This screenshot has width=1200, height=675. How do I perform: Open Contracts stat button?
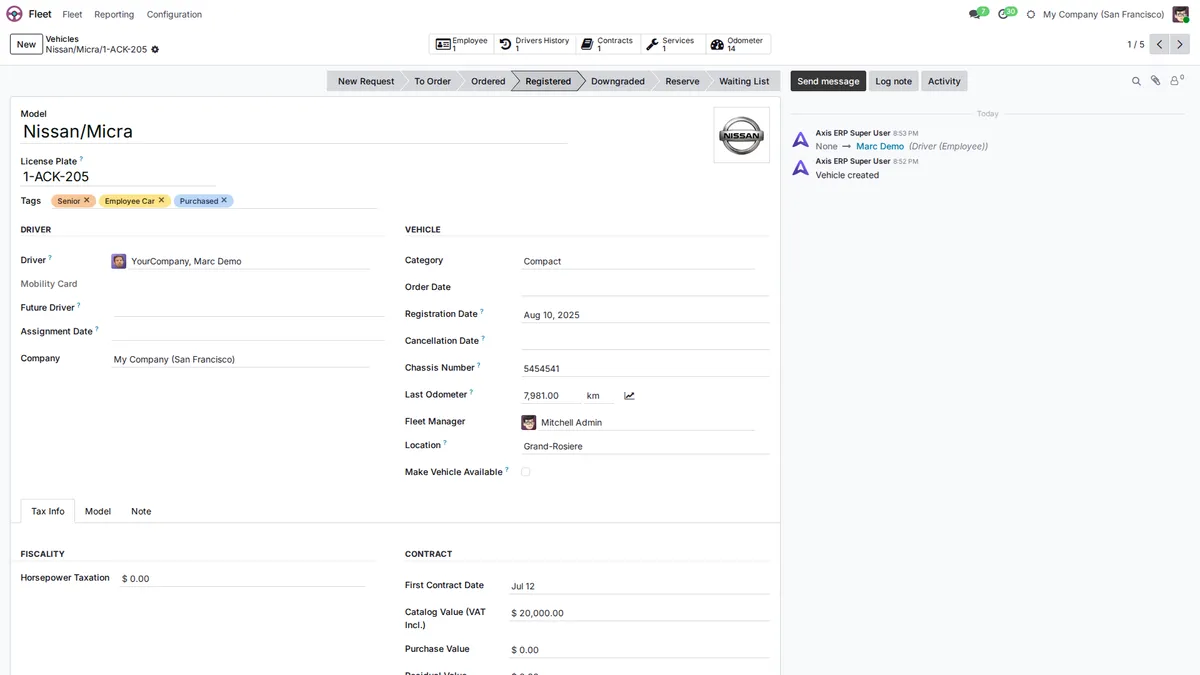608,44
